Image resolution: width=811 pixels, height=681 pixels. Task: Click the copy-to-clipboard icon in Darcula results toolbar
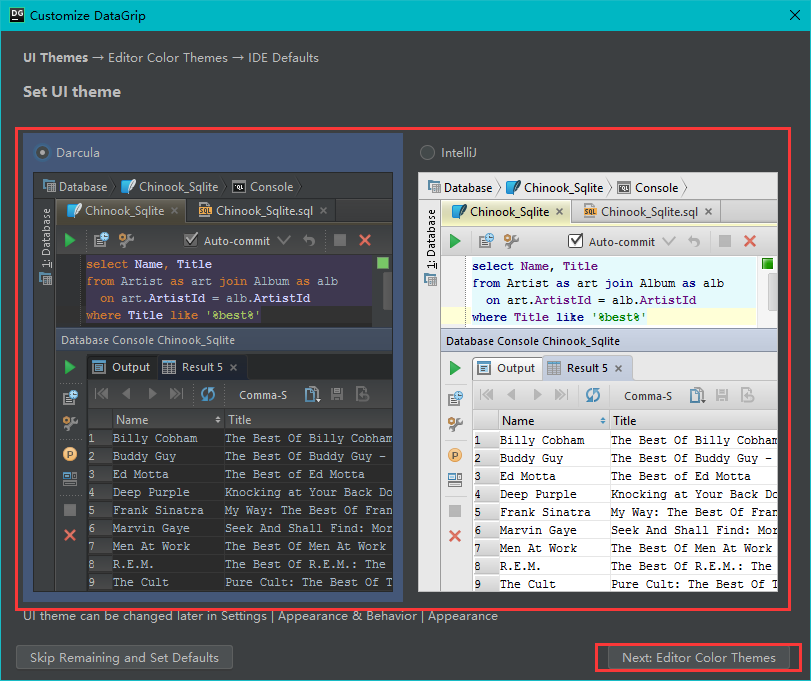[312, 395]
